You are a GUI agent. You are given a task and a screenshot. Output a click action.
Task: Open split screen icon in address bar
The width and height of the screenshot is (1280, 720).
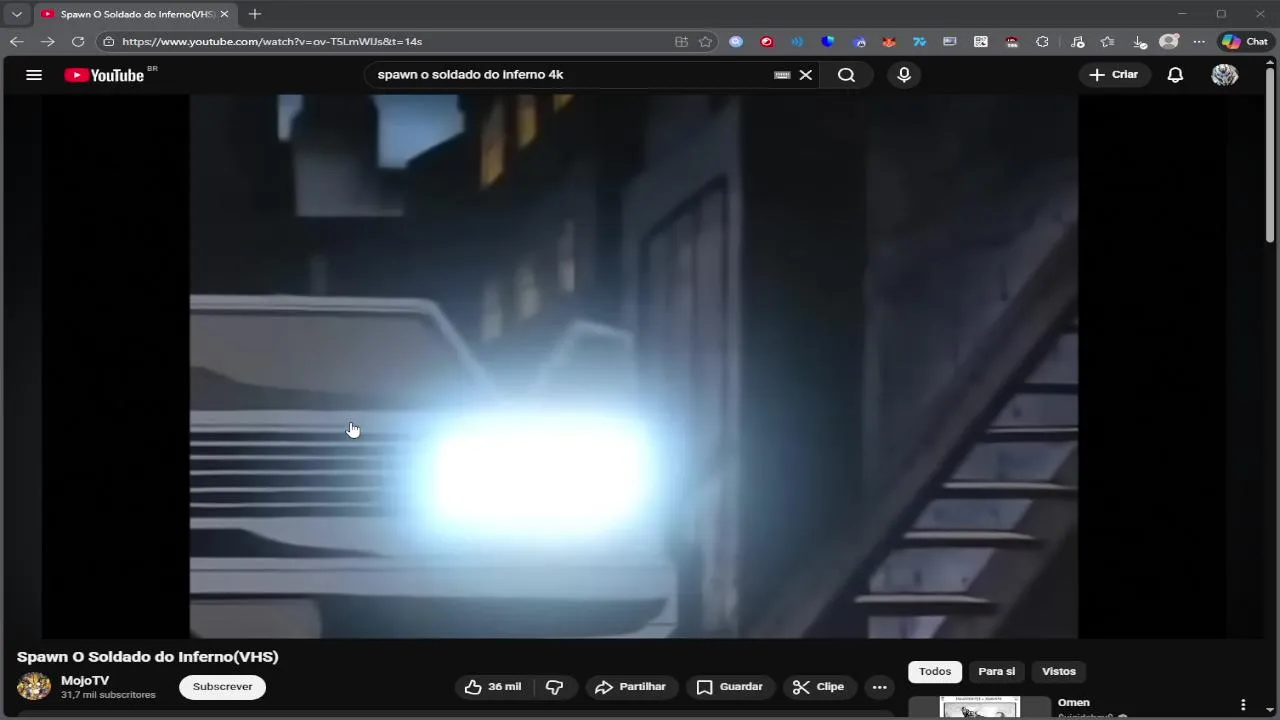pyautogui.click(x=681, y=42)
